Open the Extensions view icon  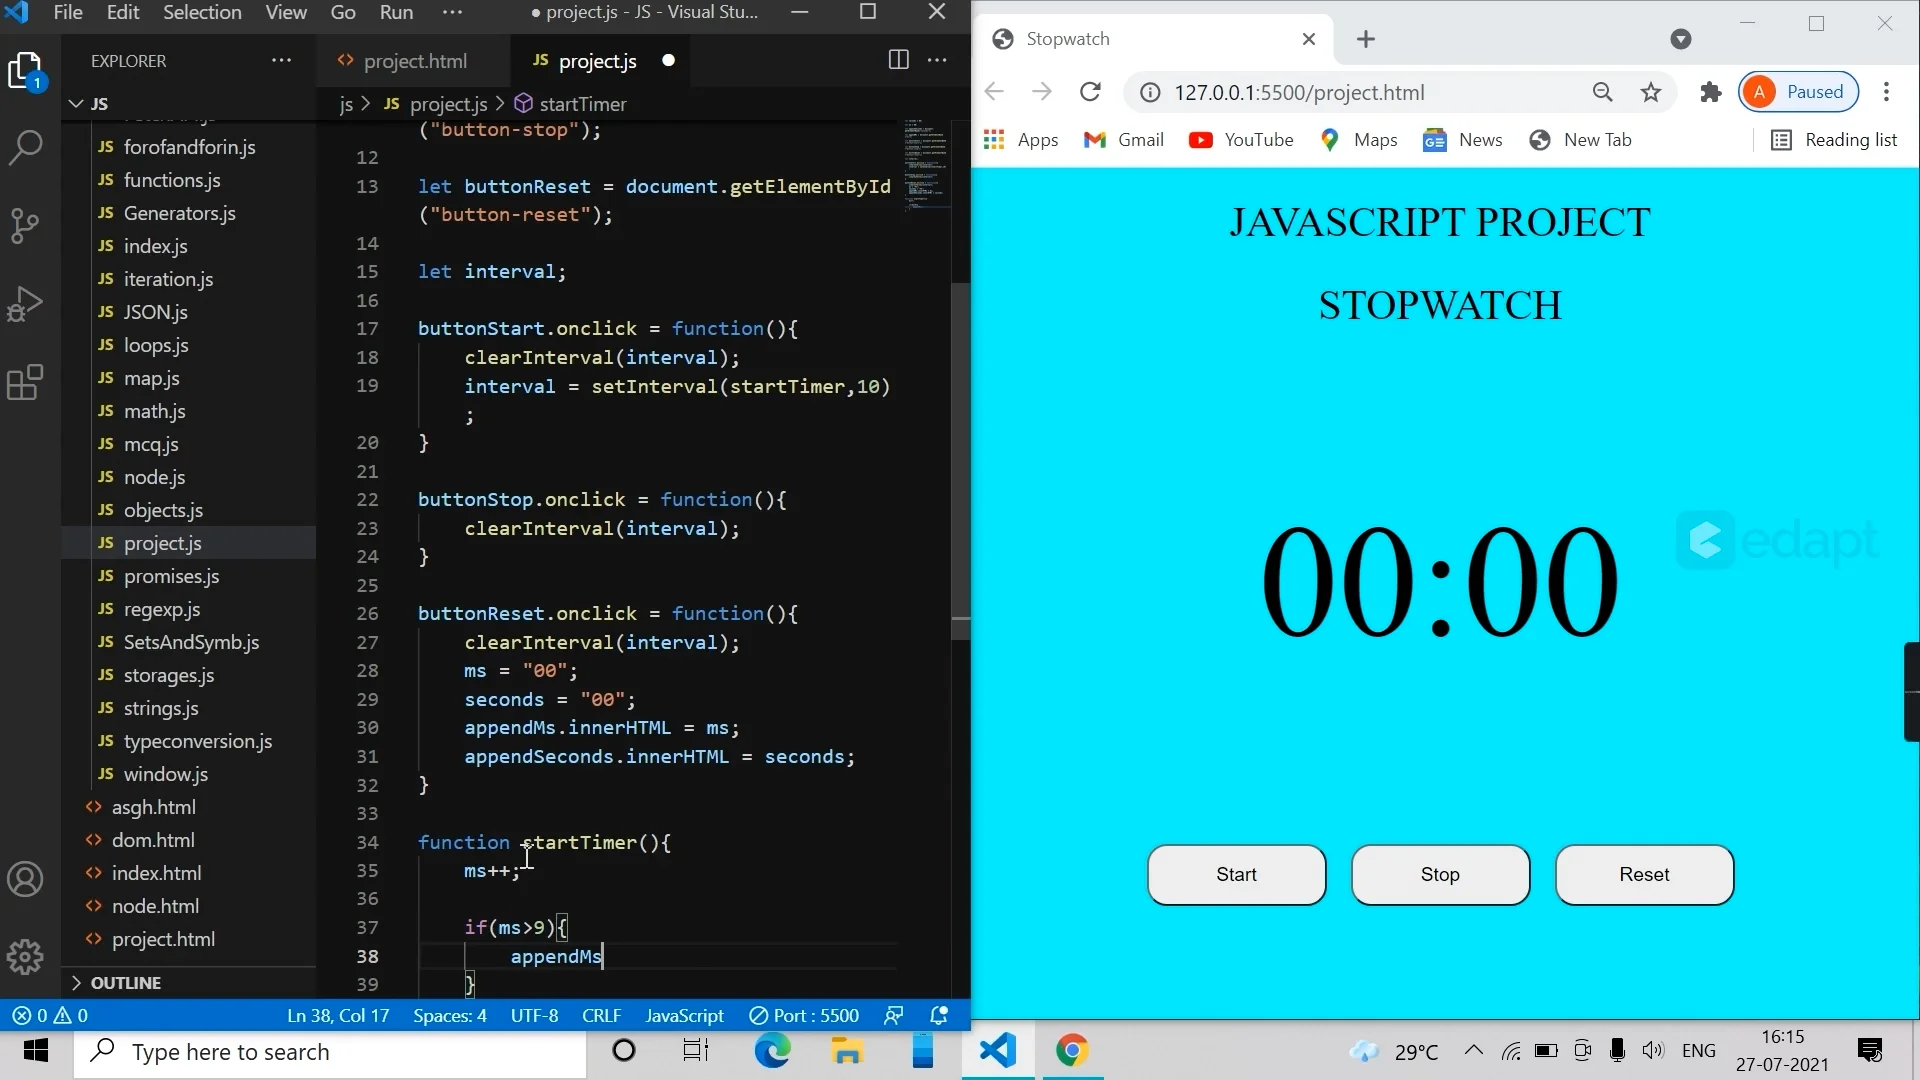coord(25,382)
